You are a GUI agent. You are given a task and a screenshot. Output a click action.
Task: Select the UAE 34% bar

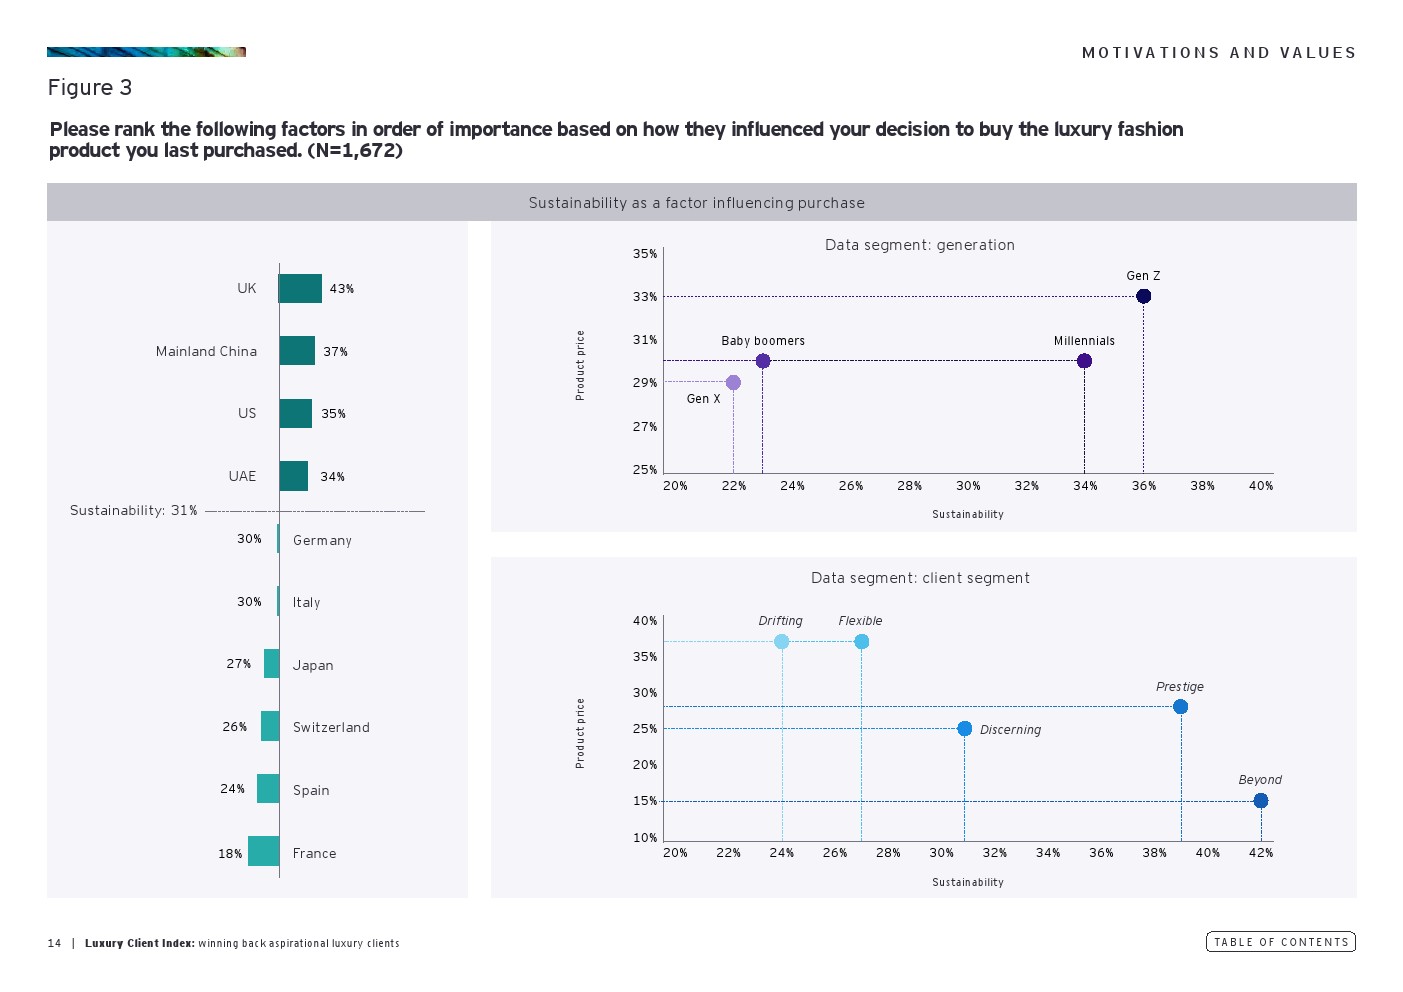coord(294,476)
